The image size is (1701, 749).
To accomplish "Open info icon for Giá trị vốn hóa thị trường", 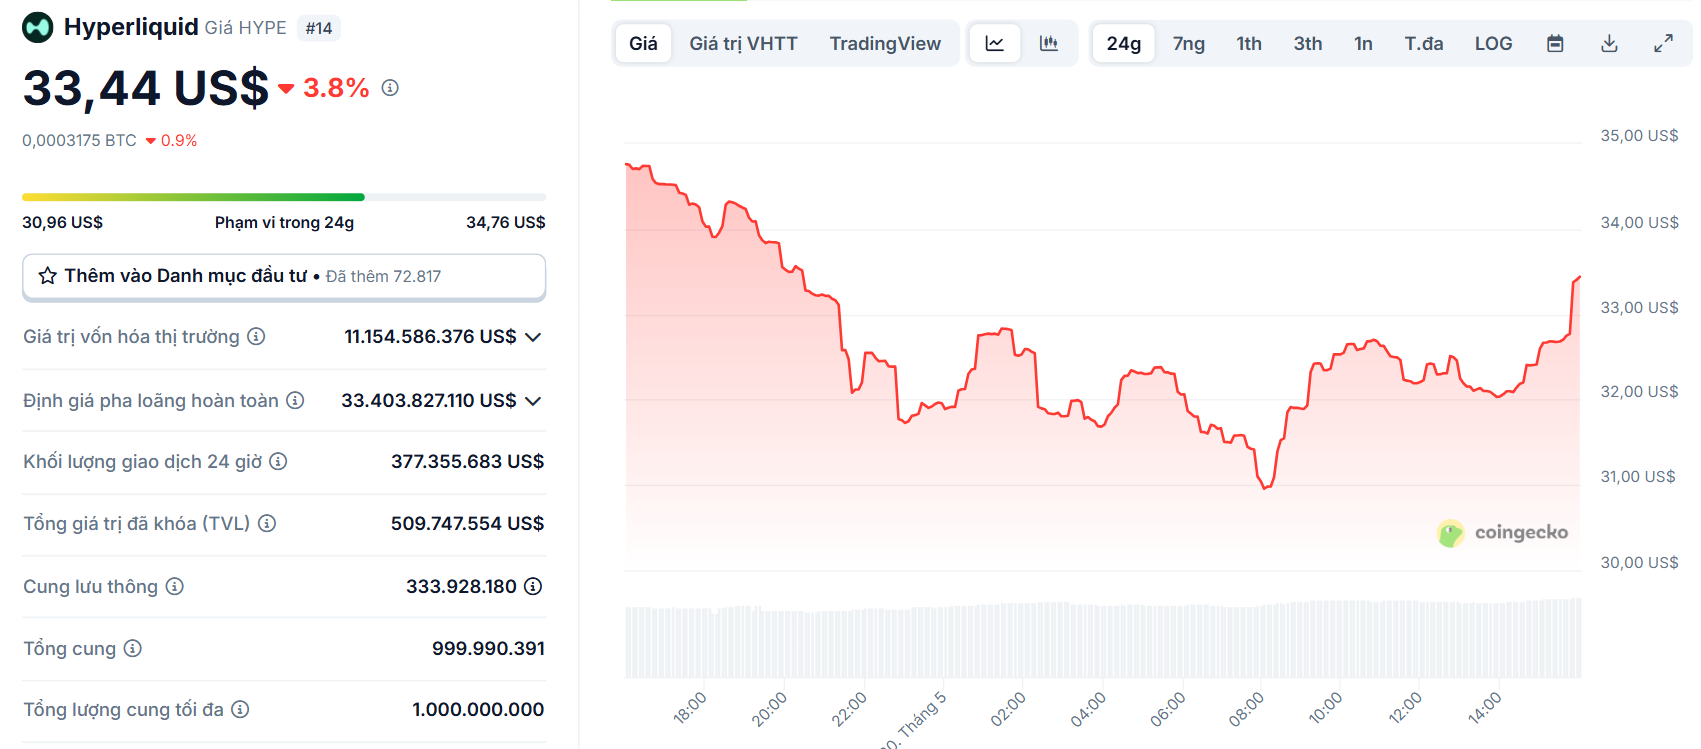I will [x=256, y=337].
